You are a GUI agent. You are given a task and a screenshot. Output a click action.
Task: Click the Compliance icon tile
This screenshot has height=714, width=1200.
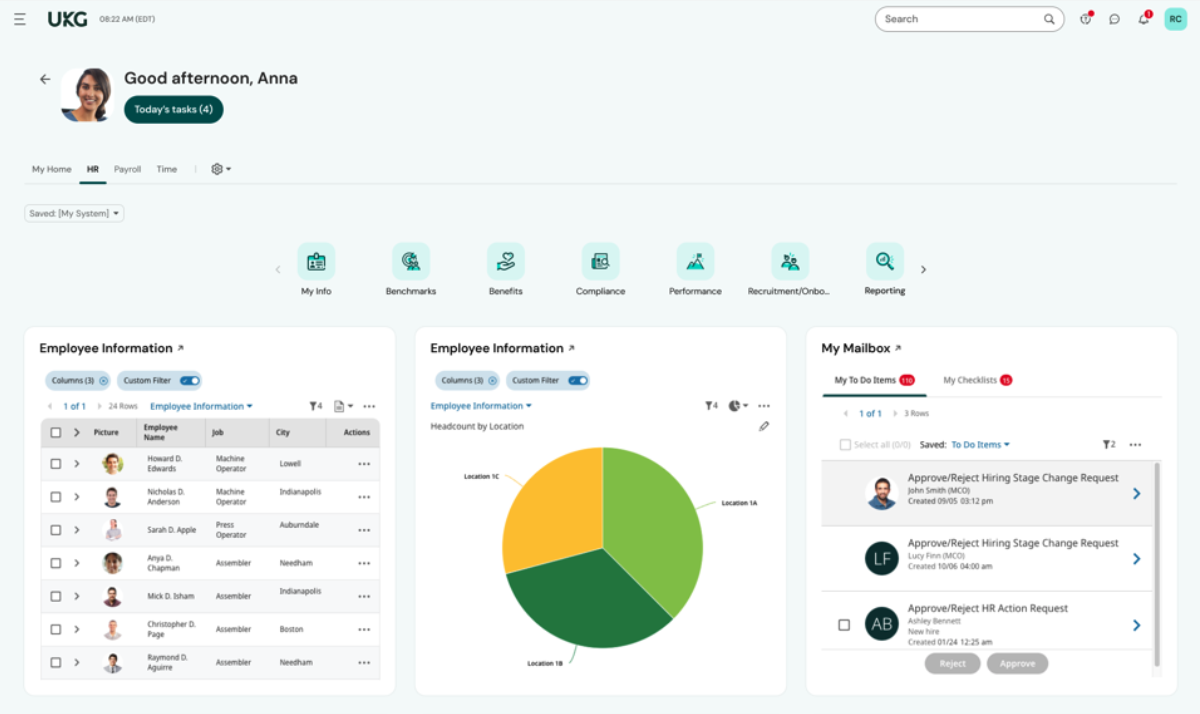point(600,262)
